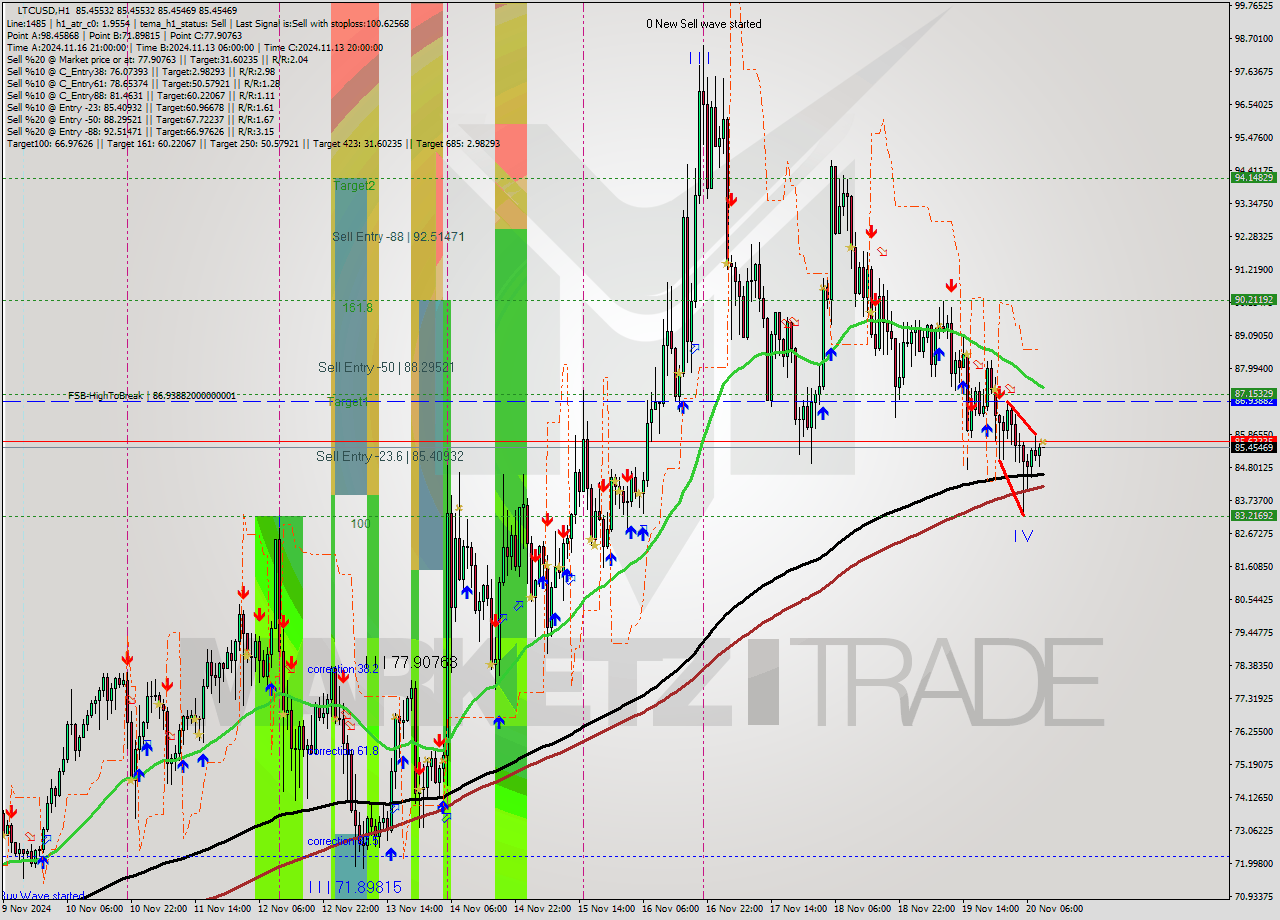1280x920 pixels.
Task: Click time axis label '17 Nov 14:00'
Action: point(799,909)
